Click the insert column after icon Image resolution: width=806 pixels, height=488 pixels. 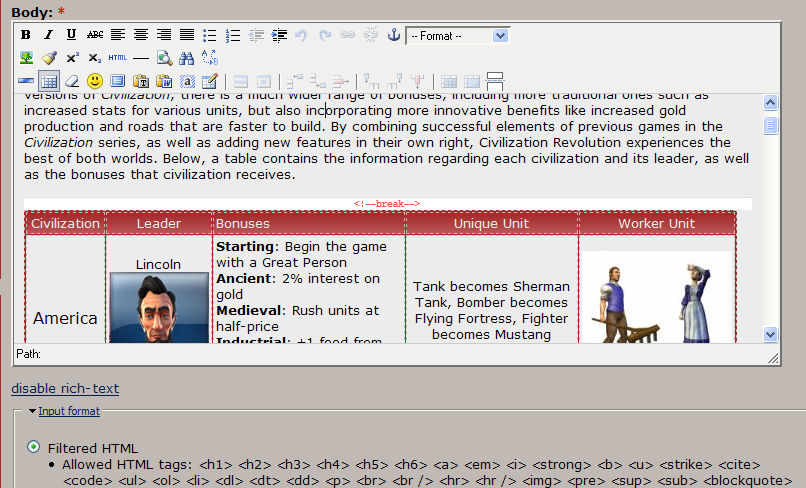click(x=394, y=81)
